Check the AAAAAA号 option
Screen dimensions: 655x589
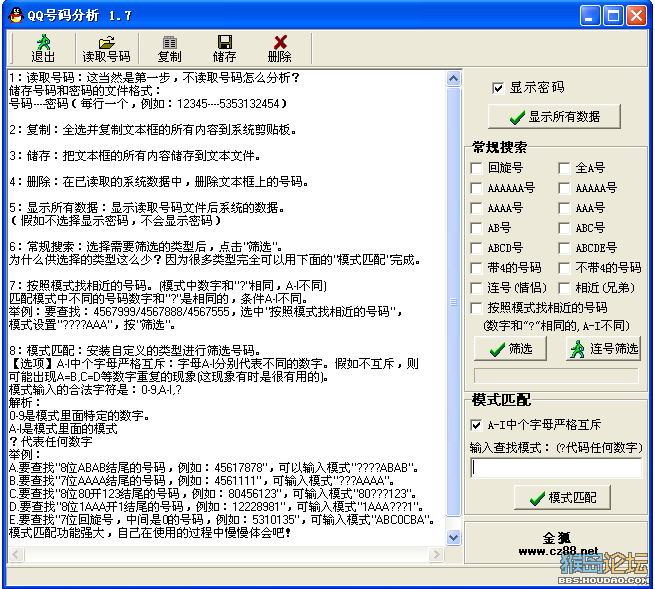coord(476,188)
